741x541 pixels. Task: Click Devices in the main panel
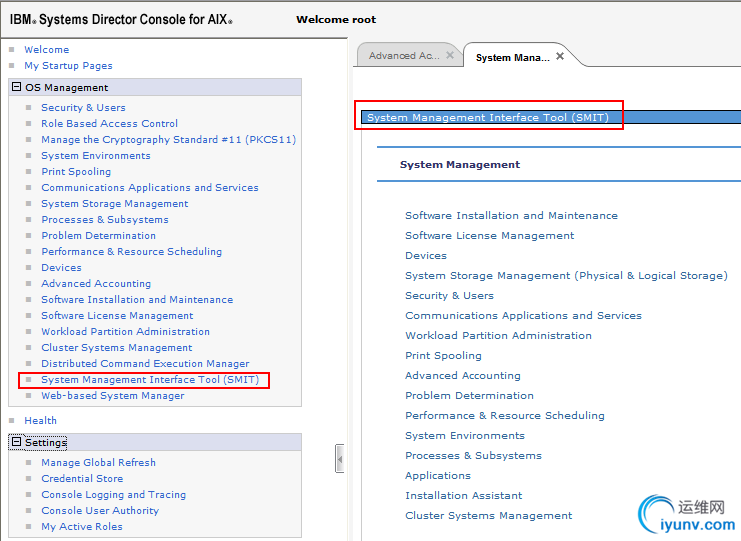pos(426,256)
